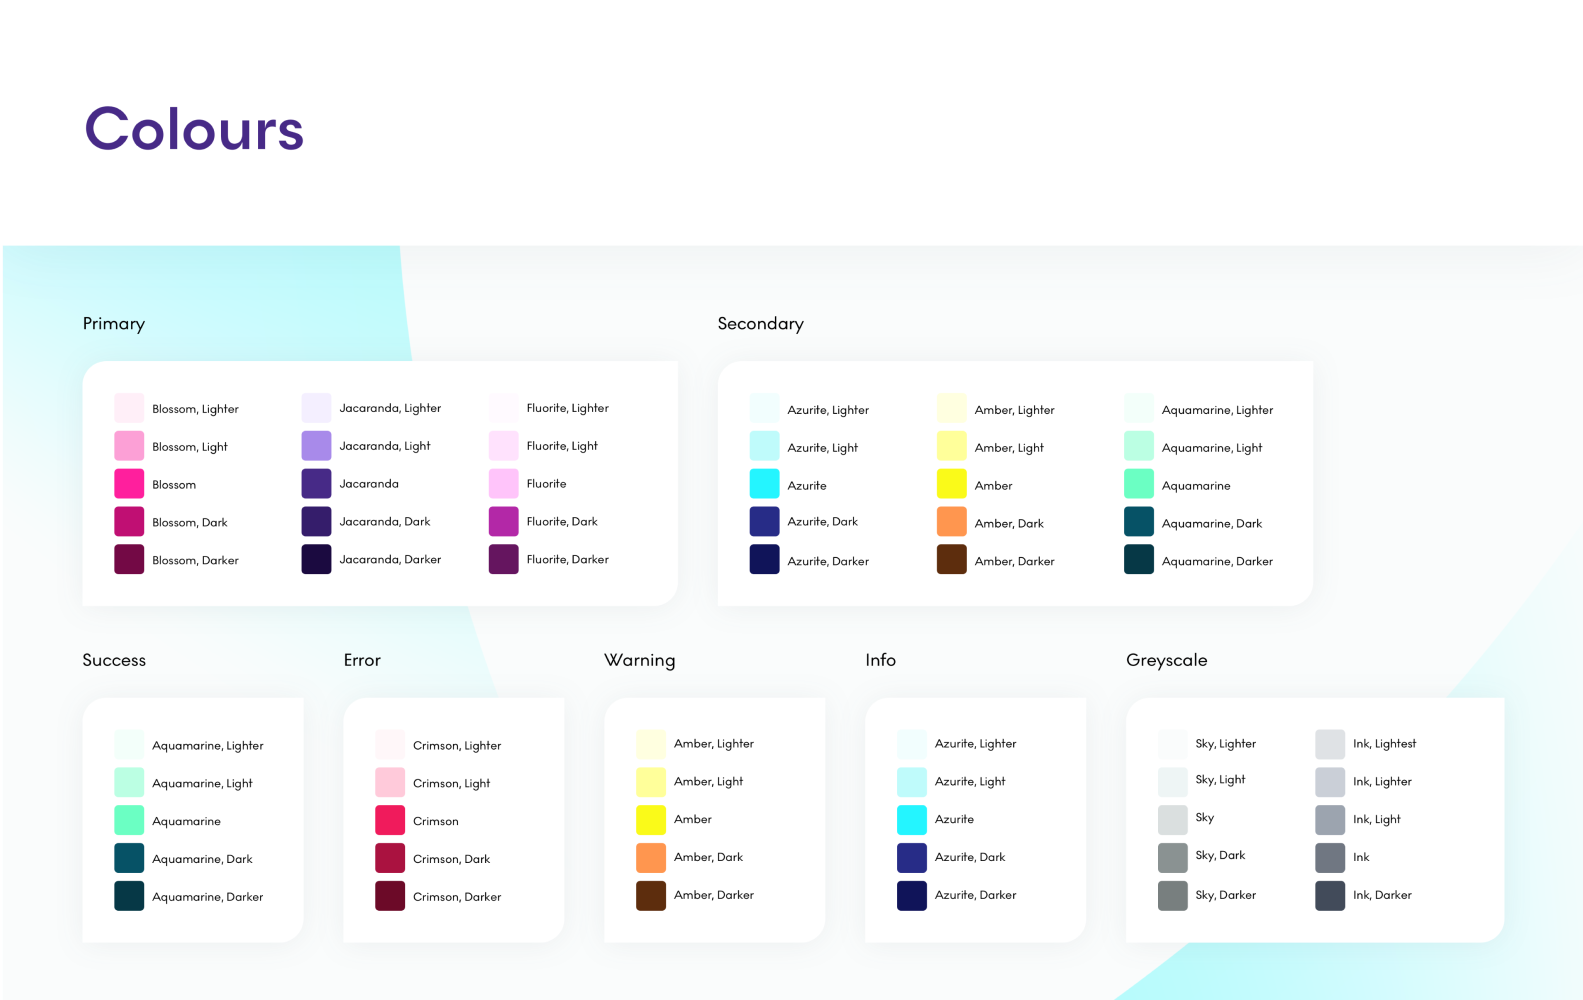The image size is (1583, 1000).
Task: Choose Azurite, Dark swatch in Secondary card
Action: [x=764, y=522]
